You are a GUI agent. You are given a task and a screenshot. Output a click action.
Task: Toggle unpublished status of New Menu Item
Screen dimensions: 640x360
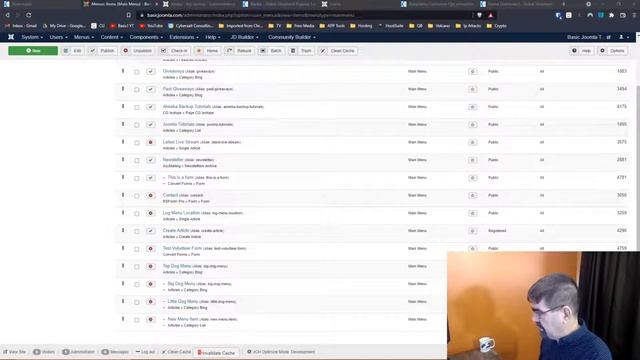(x=151, y=320)
